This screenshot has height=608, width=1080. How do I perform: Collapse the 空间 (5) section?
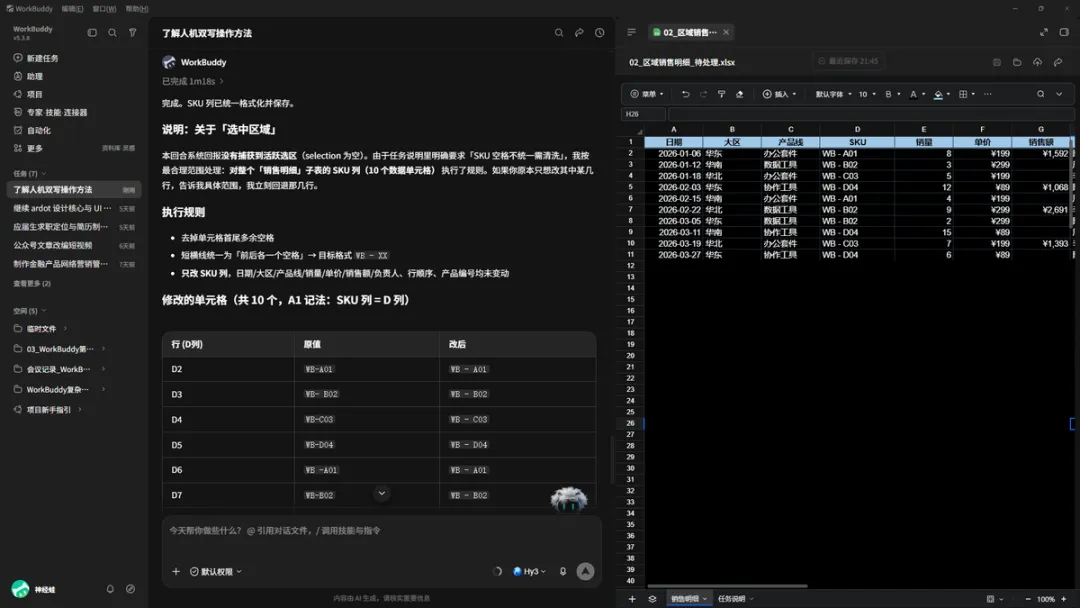[x=30, y=311]
